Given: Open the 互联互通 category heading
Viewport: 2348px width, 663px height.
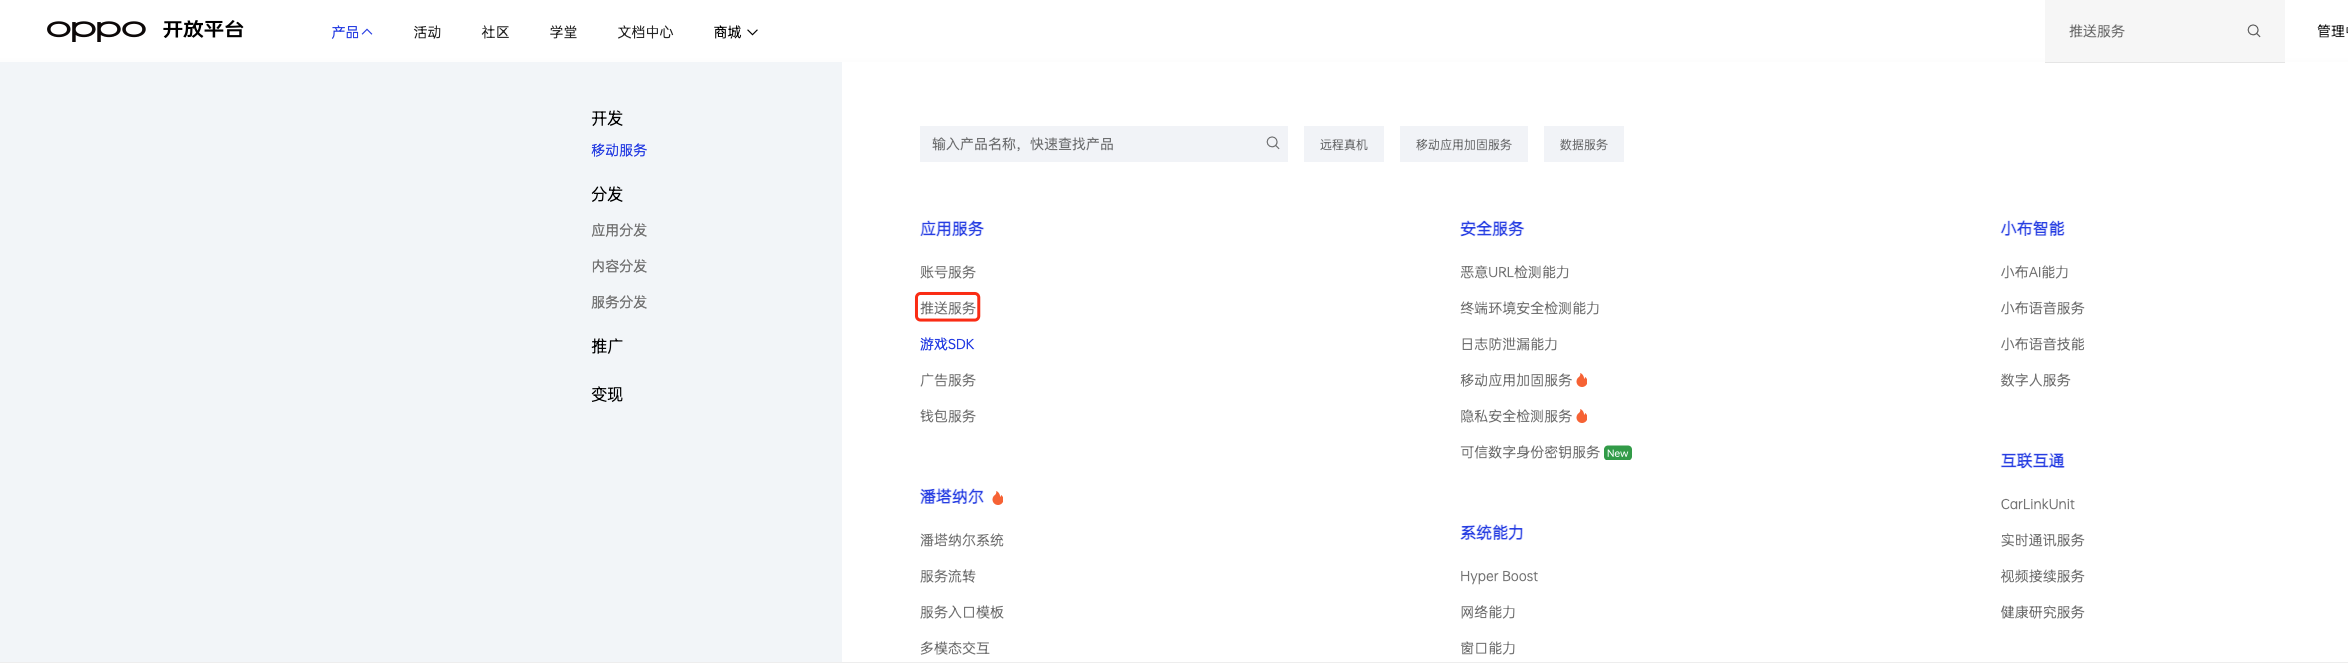Looking at the screenshot, I should 2032,461.
